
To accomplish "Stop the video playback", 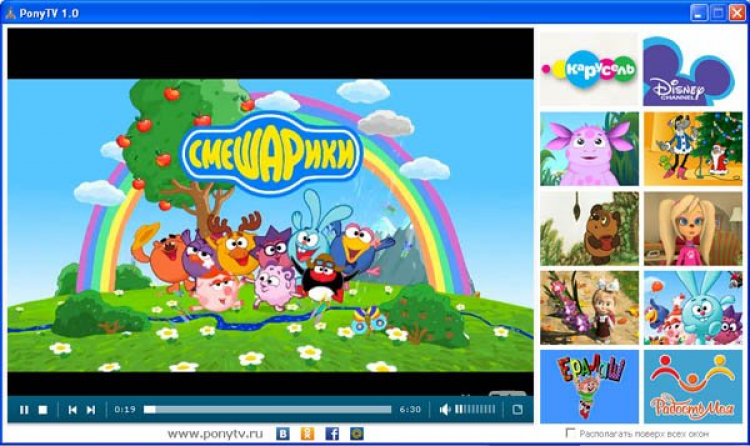I will click(x=43, y=410).
